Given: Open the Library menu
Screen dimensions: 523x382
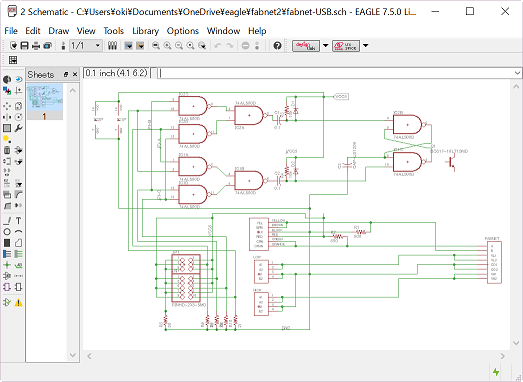Looking at the screenshot, I should (145, 31).
